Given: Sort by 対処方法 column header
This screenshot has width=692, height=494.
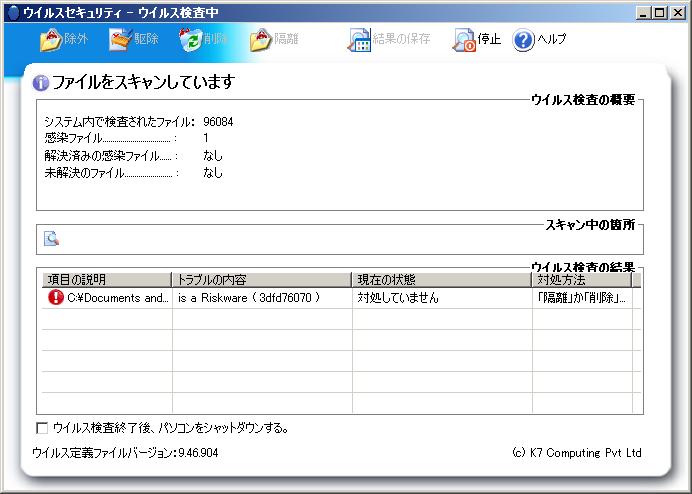Looking at the screenshot, I should [582, 279].
